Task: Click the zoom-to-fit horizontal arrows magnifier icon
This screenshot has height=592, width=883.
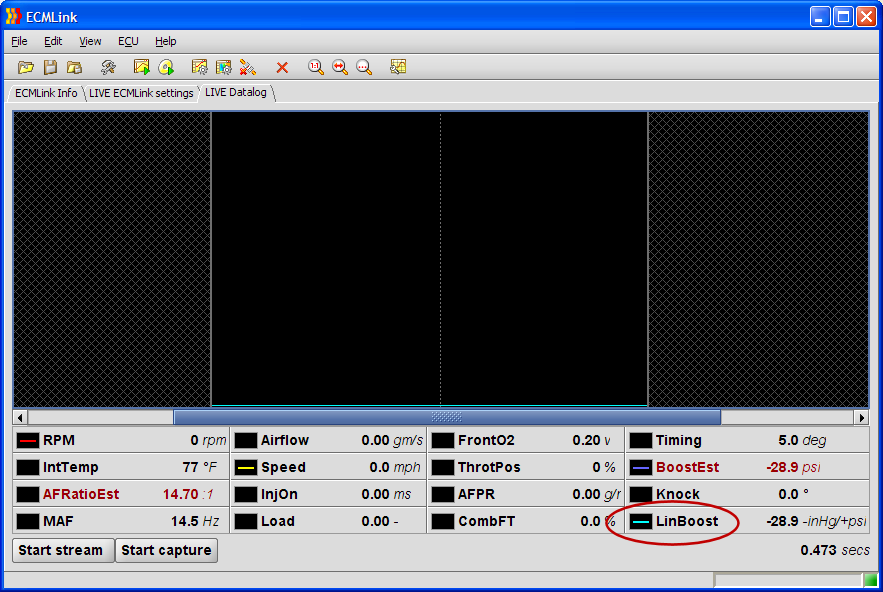Action: (340, 67)
